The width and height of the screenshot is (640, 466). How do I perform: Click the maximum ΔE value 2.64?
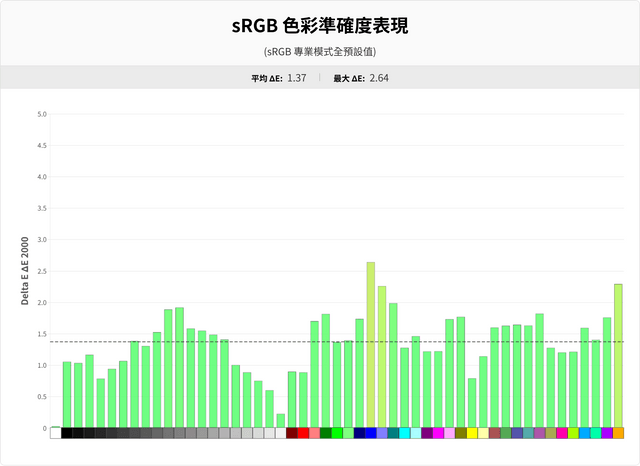379,78
